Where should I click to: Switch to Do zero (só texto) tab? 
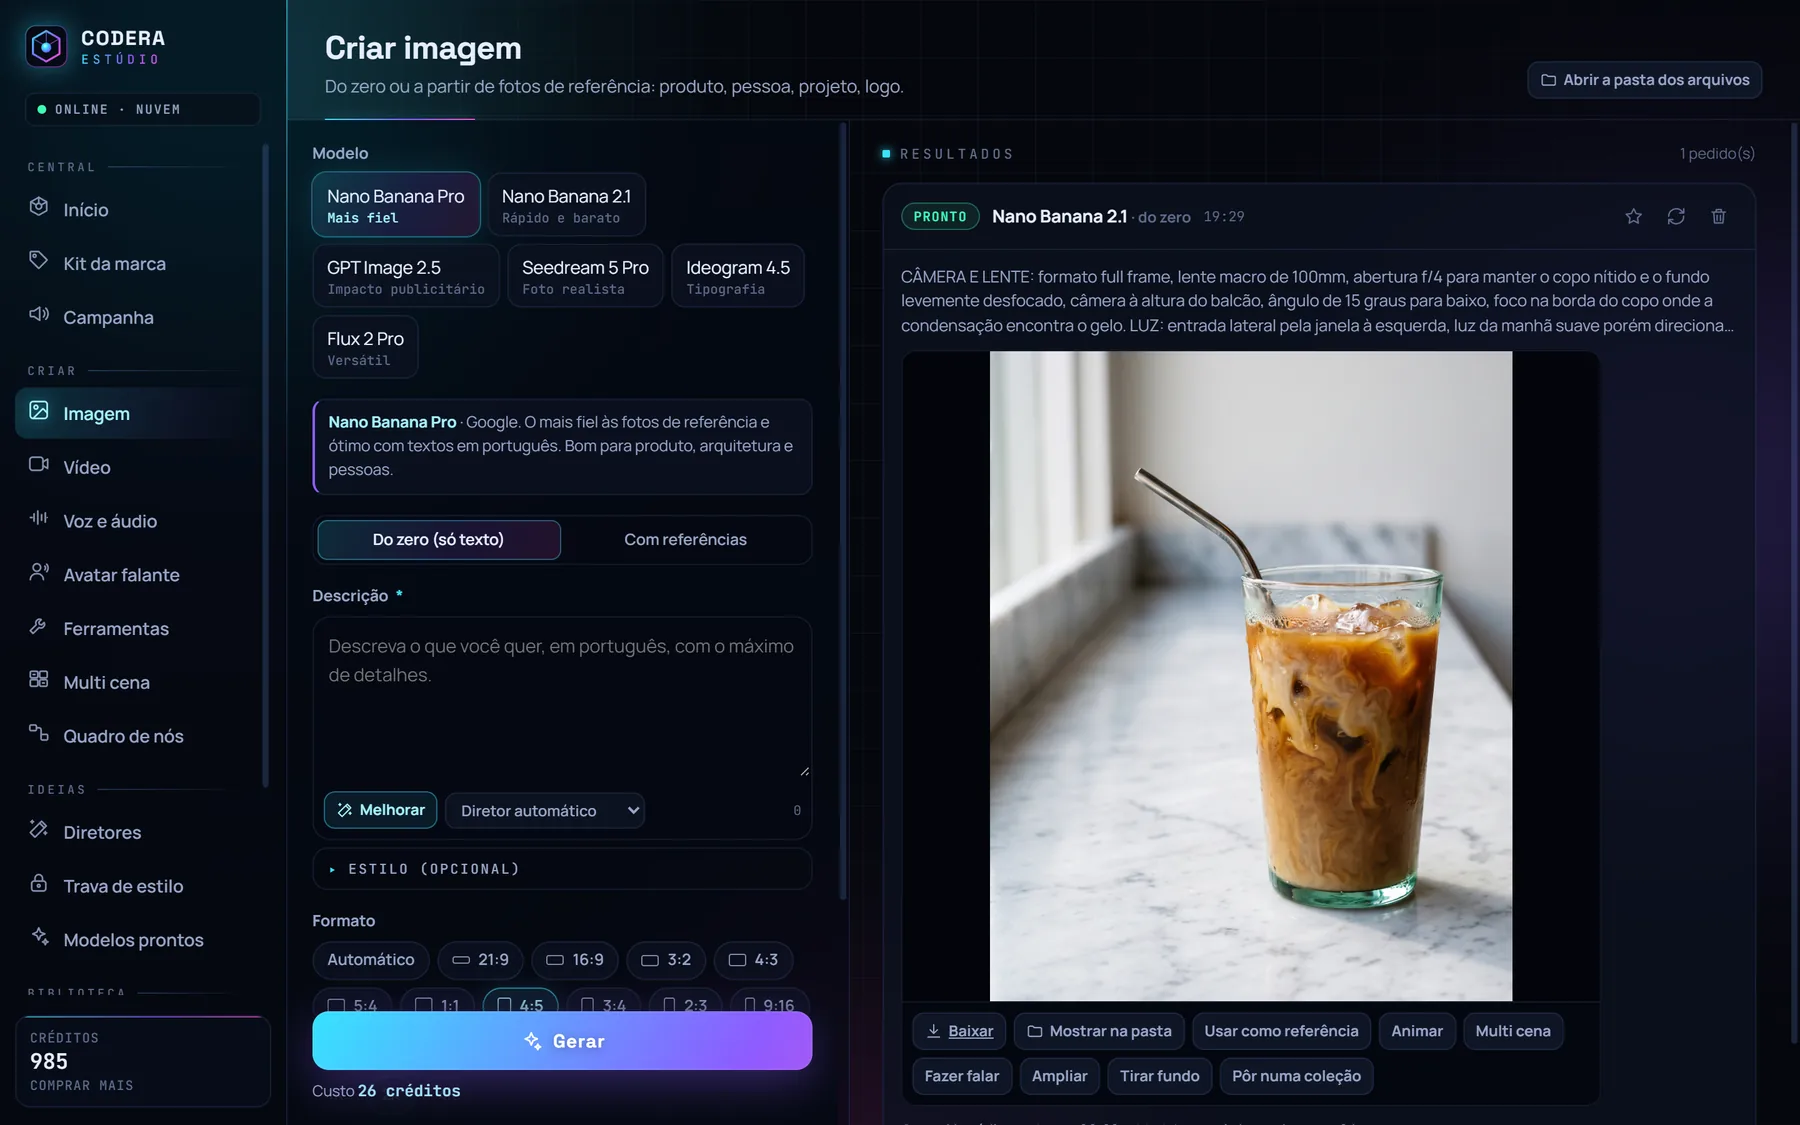click(439, 540)
